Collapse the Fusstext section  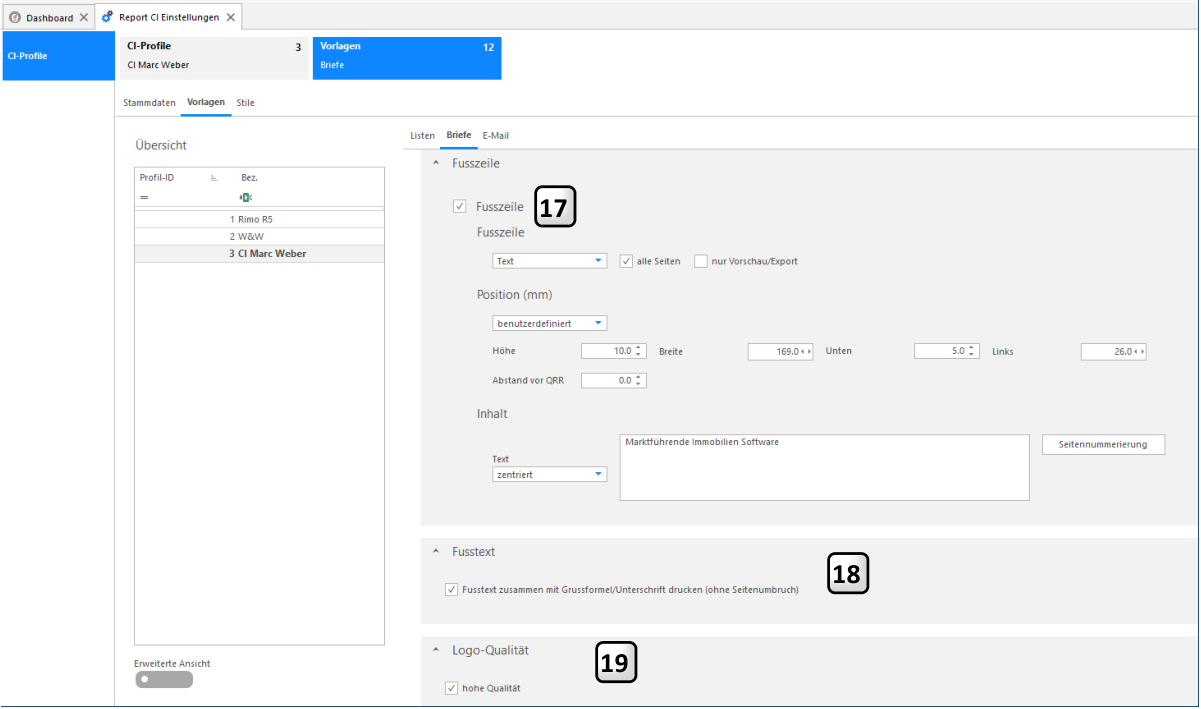tap(436, 551)
